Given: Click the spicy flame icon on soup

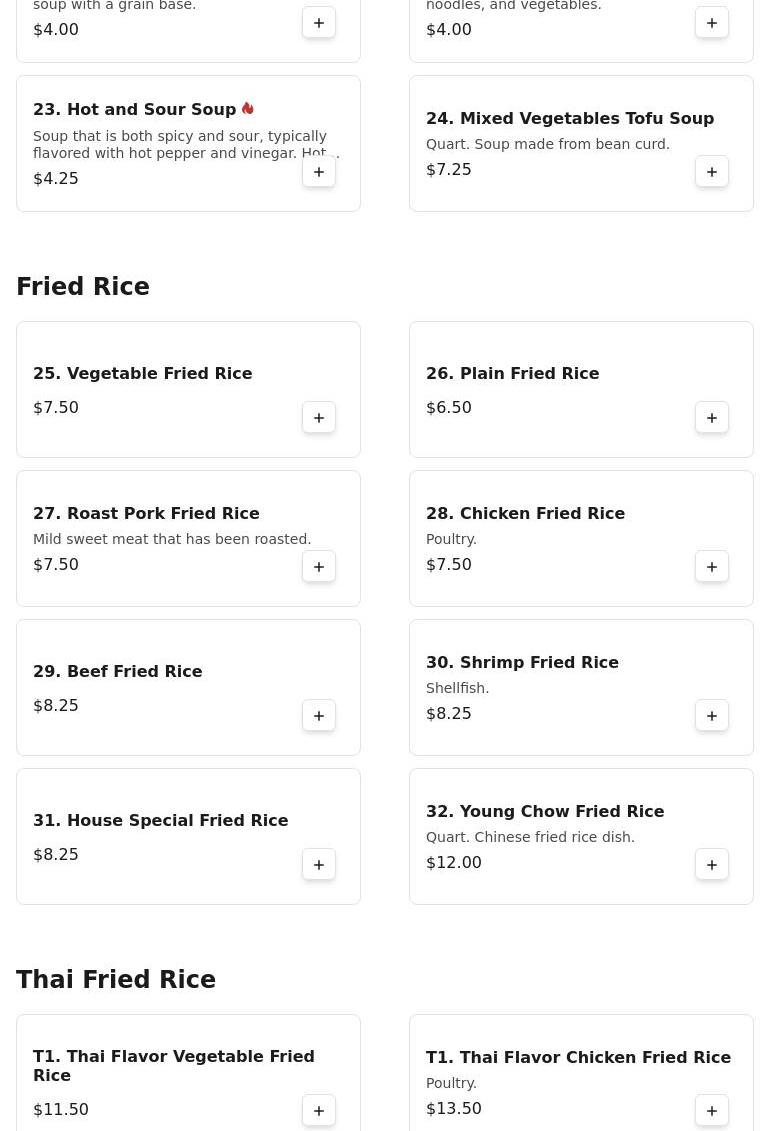Looking at the screenshot, I should click(248, 108).
